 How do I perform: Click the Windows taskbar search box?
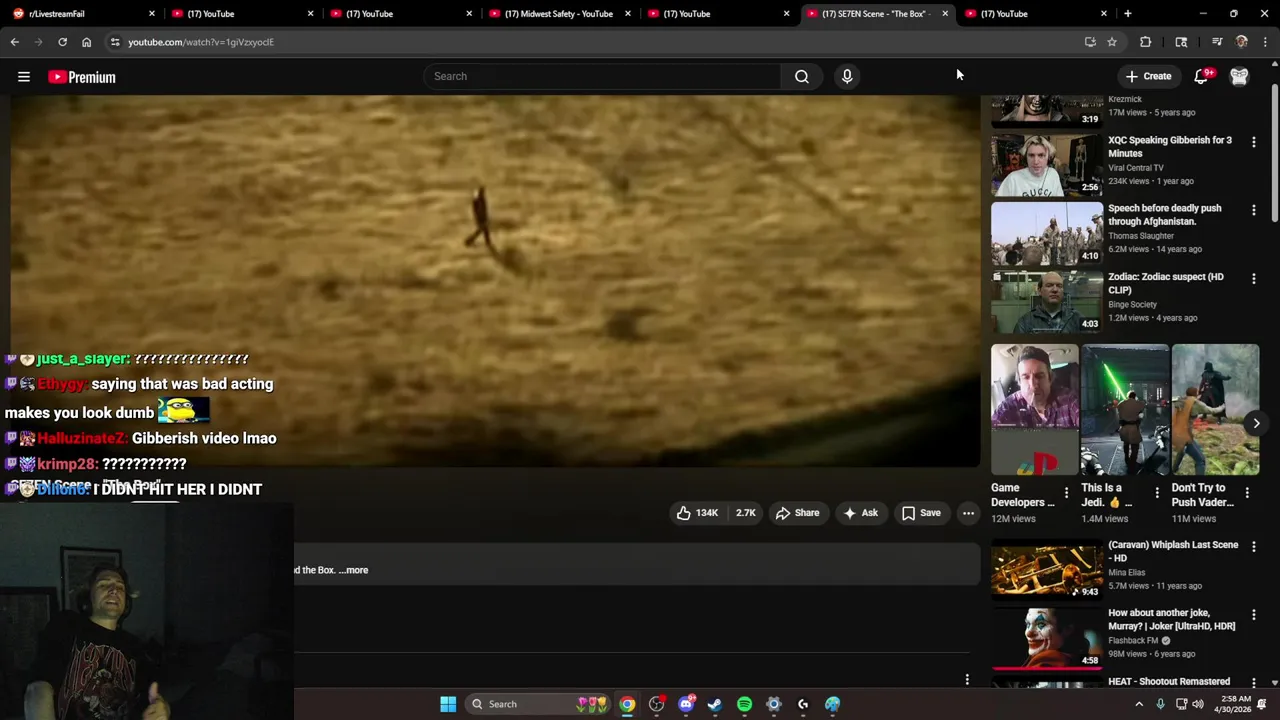pos(539,704)
